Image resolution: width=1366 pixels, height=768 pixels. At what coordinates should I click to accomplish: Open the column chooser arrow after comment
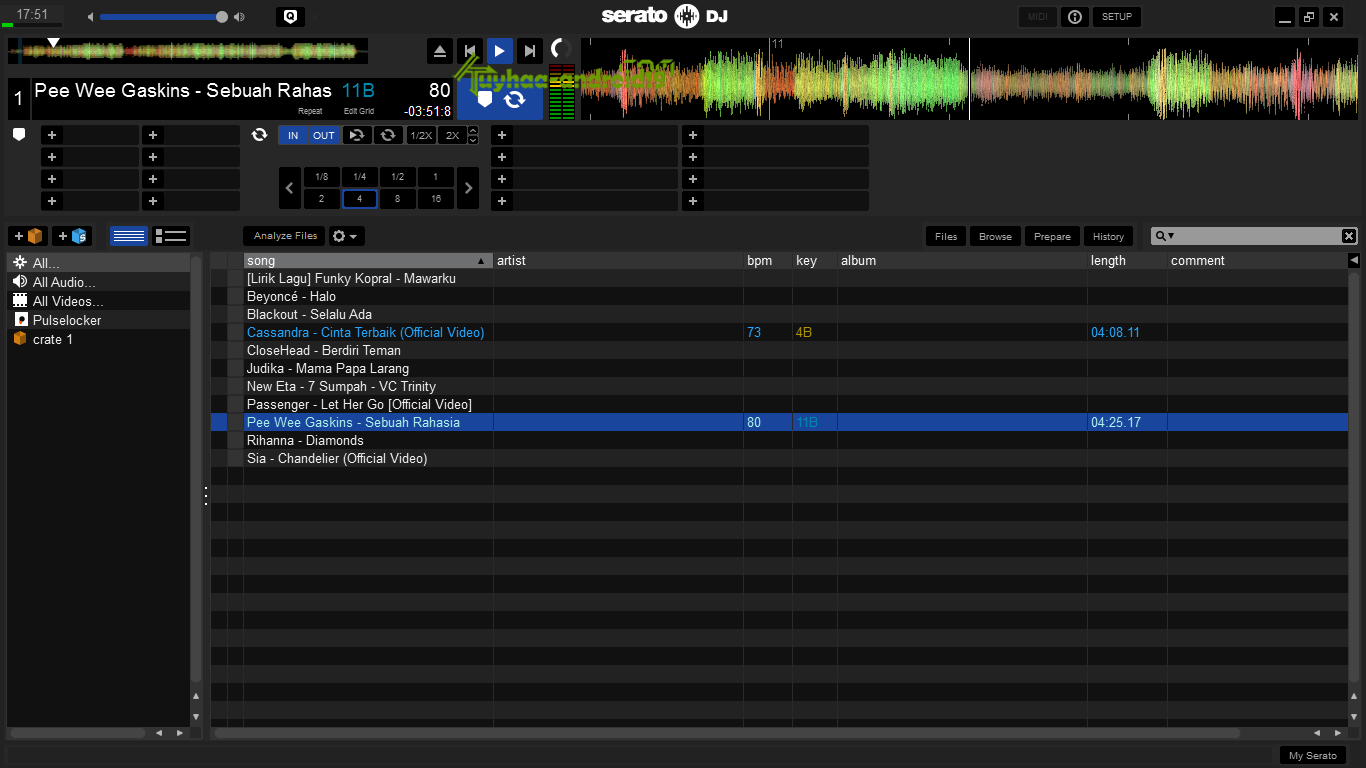tap(1354, 260)
